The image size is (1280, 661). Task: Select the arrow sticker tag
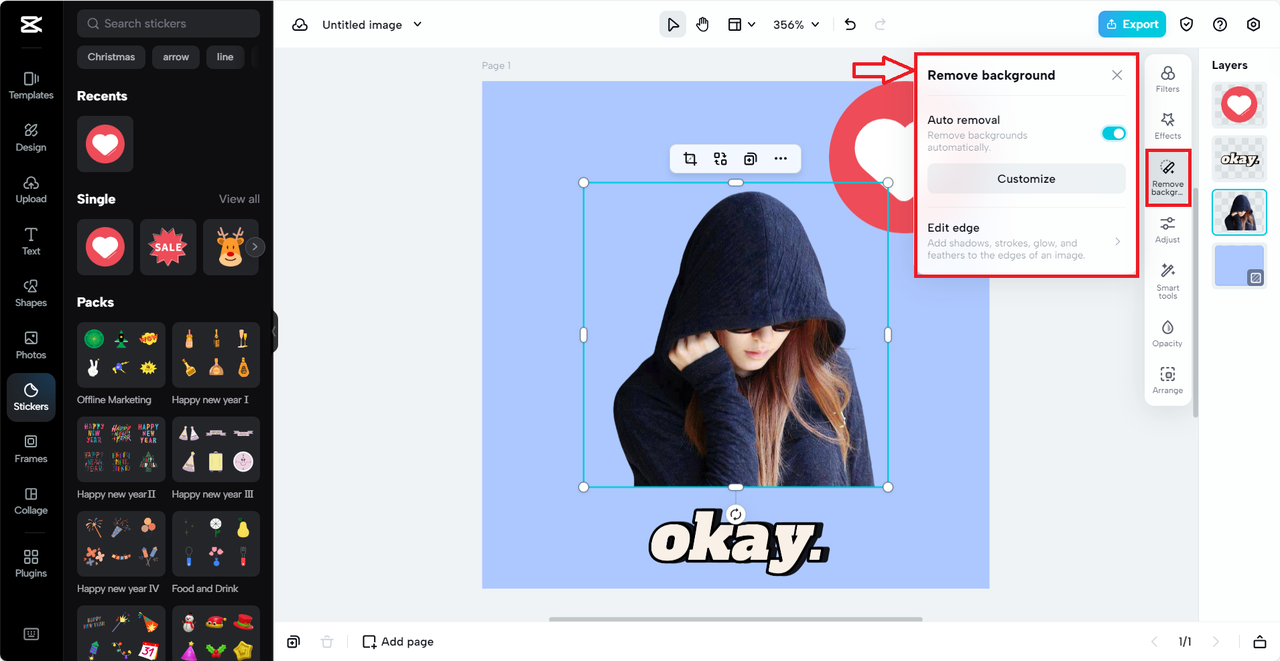click(176, 57)
